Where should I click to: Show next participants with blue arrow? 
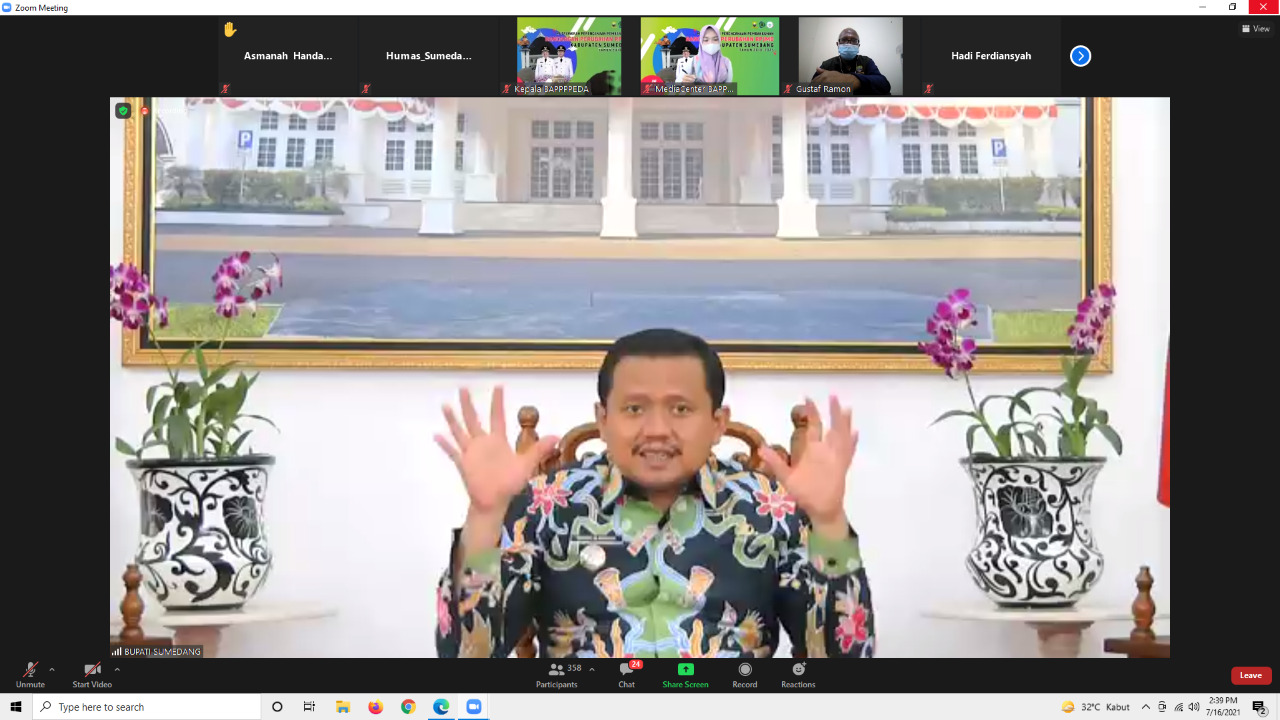(x=1080, y=56)
